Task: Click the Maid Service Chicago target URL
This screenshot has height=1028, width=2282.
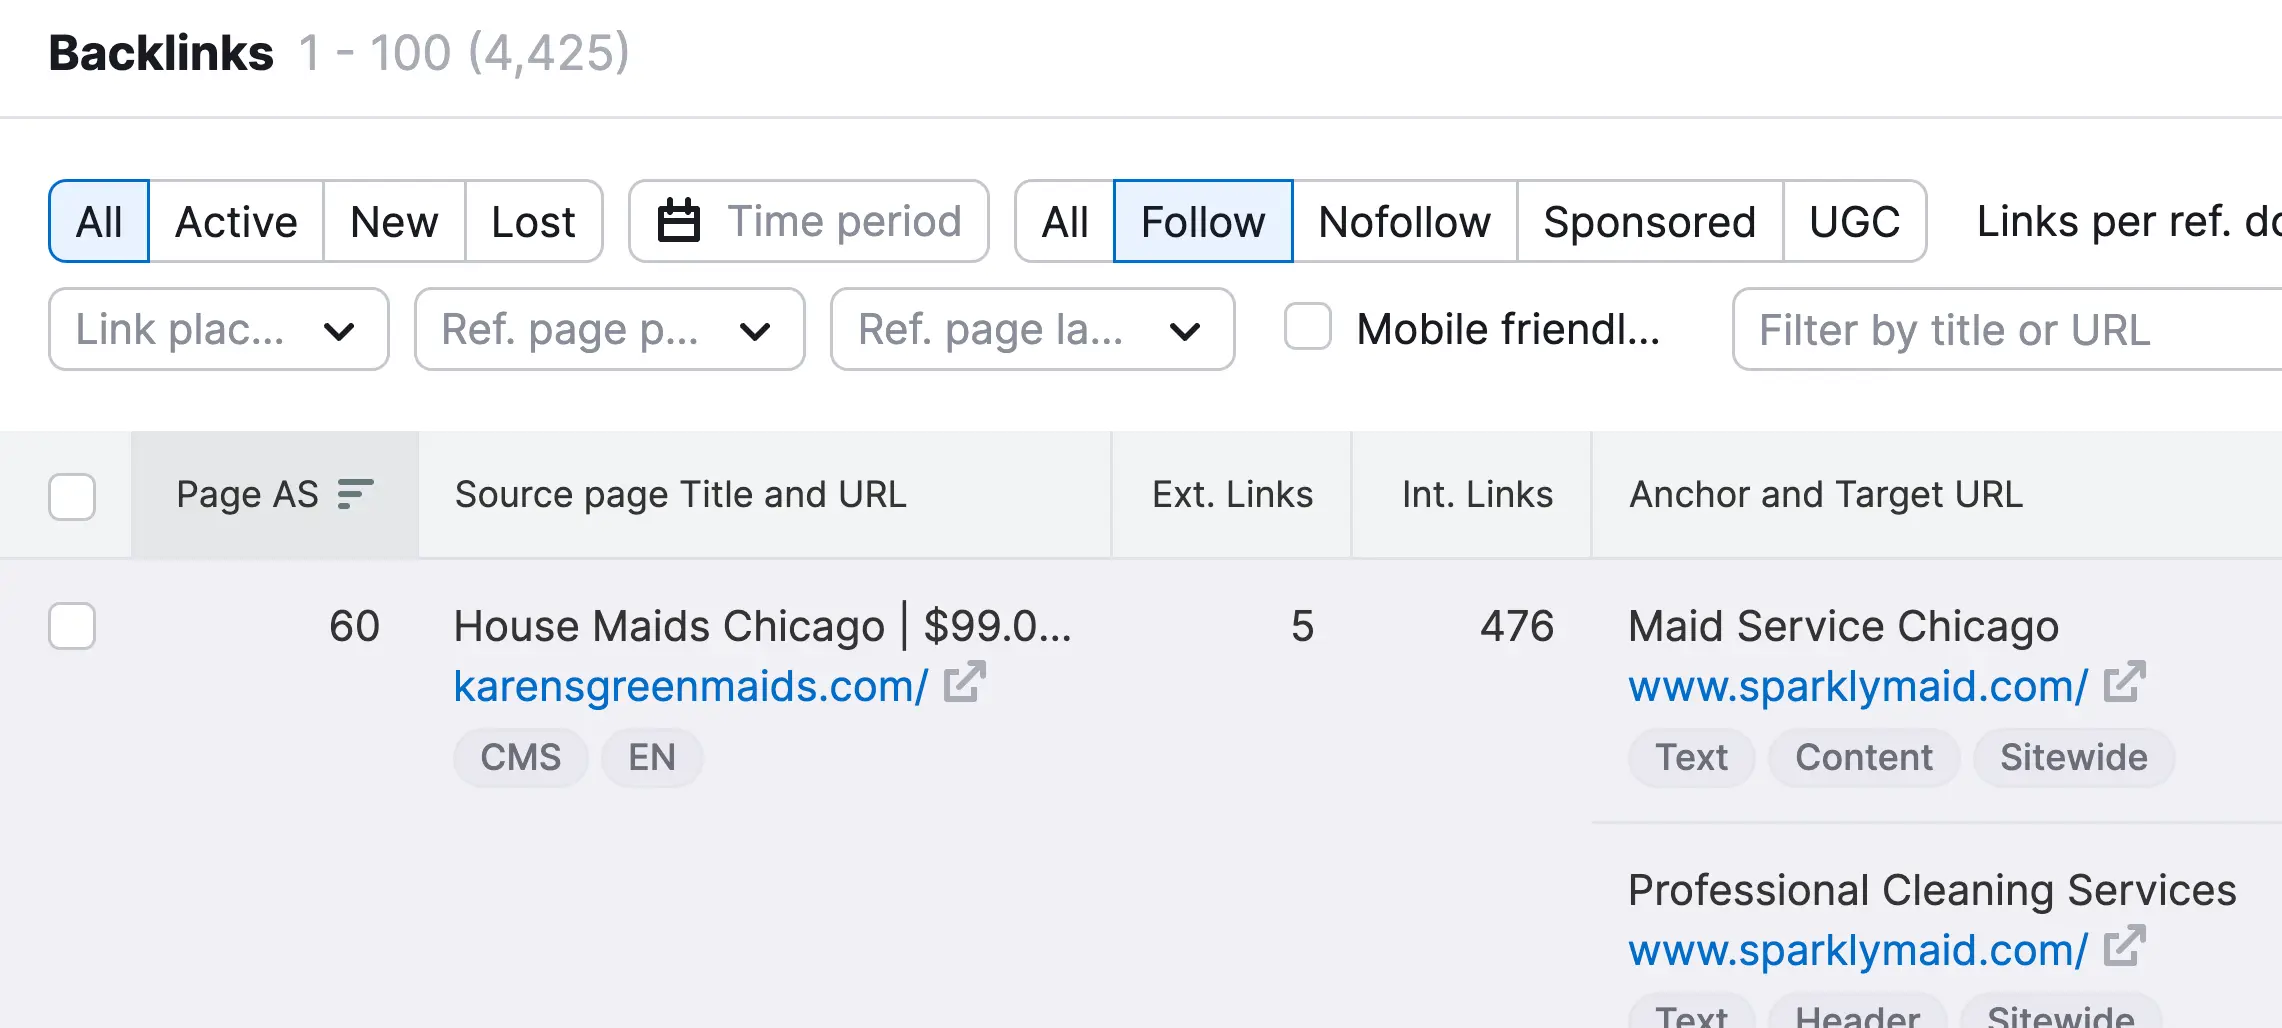Action: [x=1858, y=687]
